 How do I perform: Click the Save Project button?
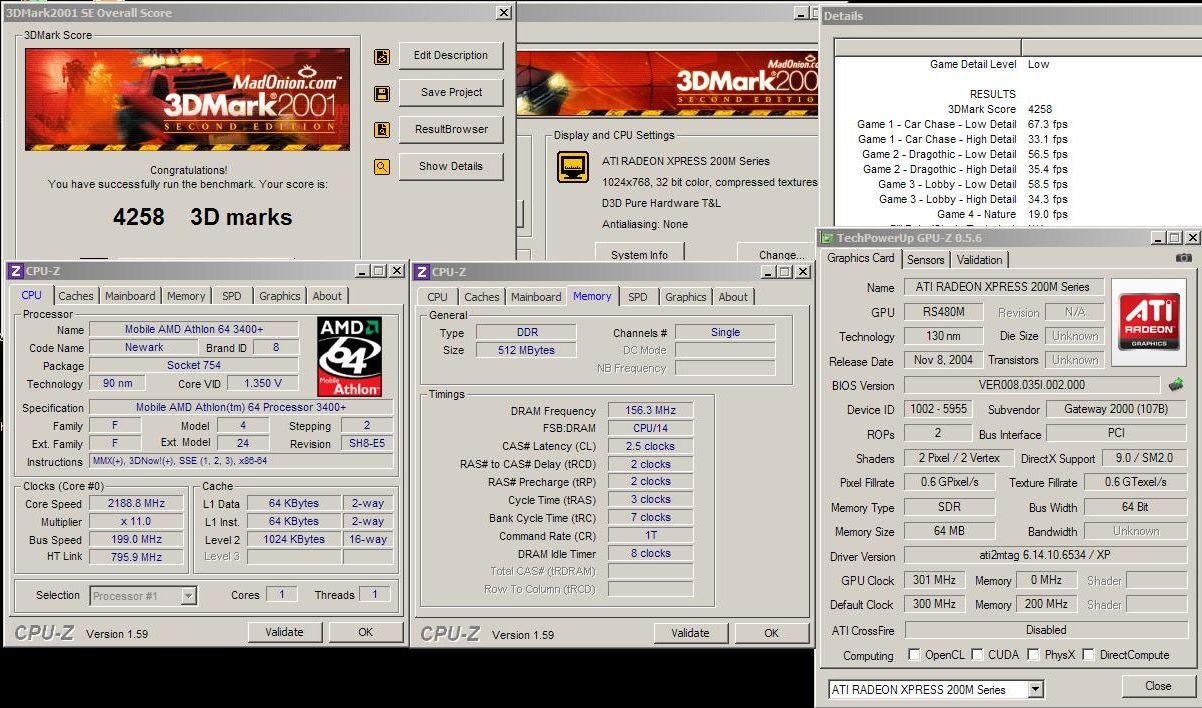click(451, 93)
